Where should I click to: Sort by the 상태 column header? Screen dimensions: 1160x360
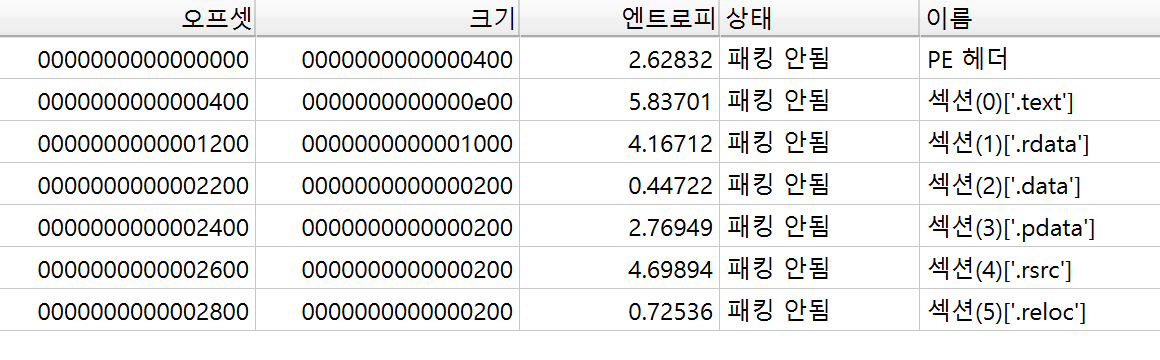820,18
